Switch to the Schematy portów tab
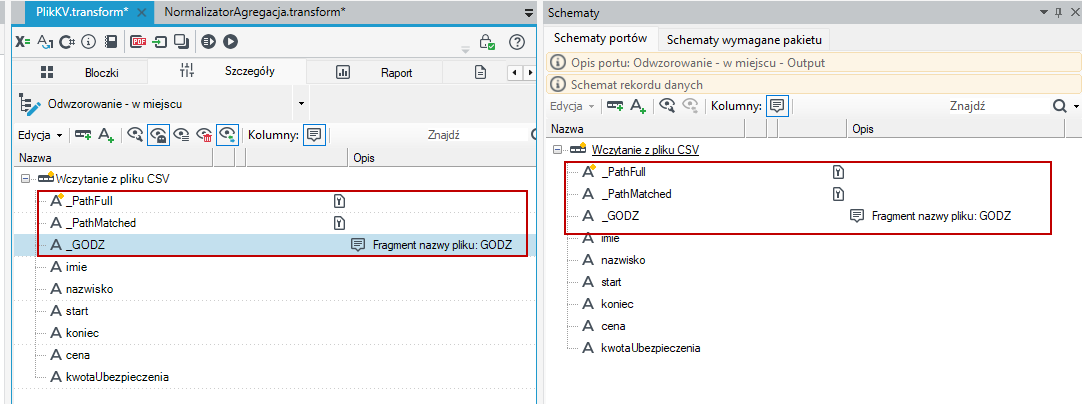The image size is (1082, 404). point(600,39)
